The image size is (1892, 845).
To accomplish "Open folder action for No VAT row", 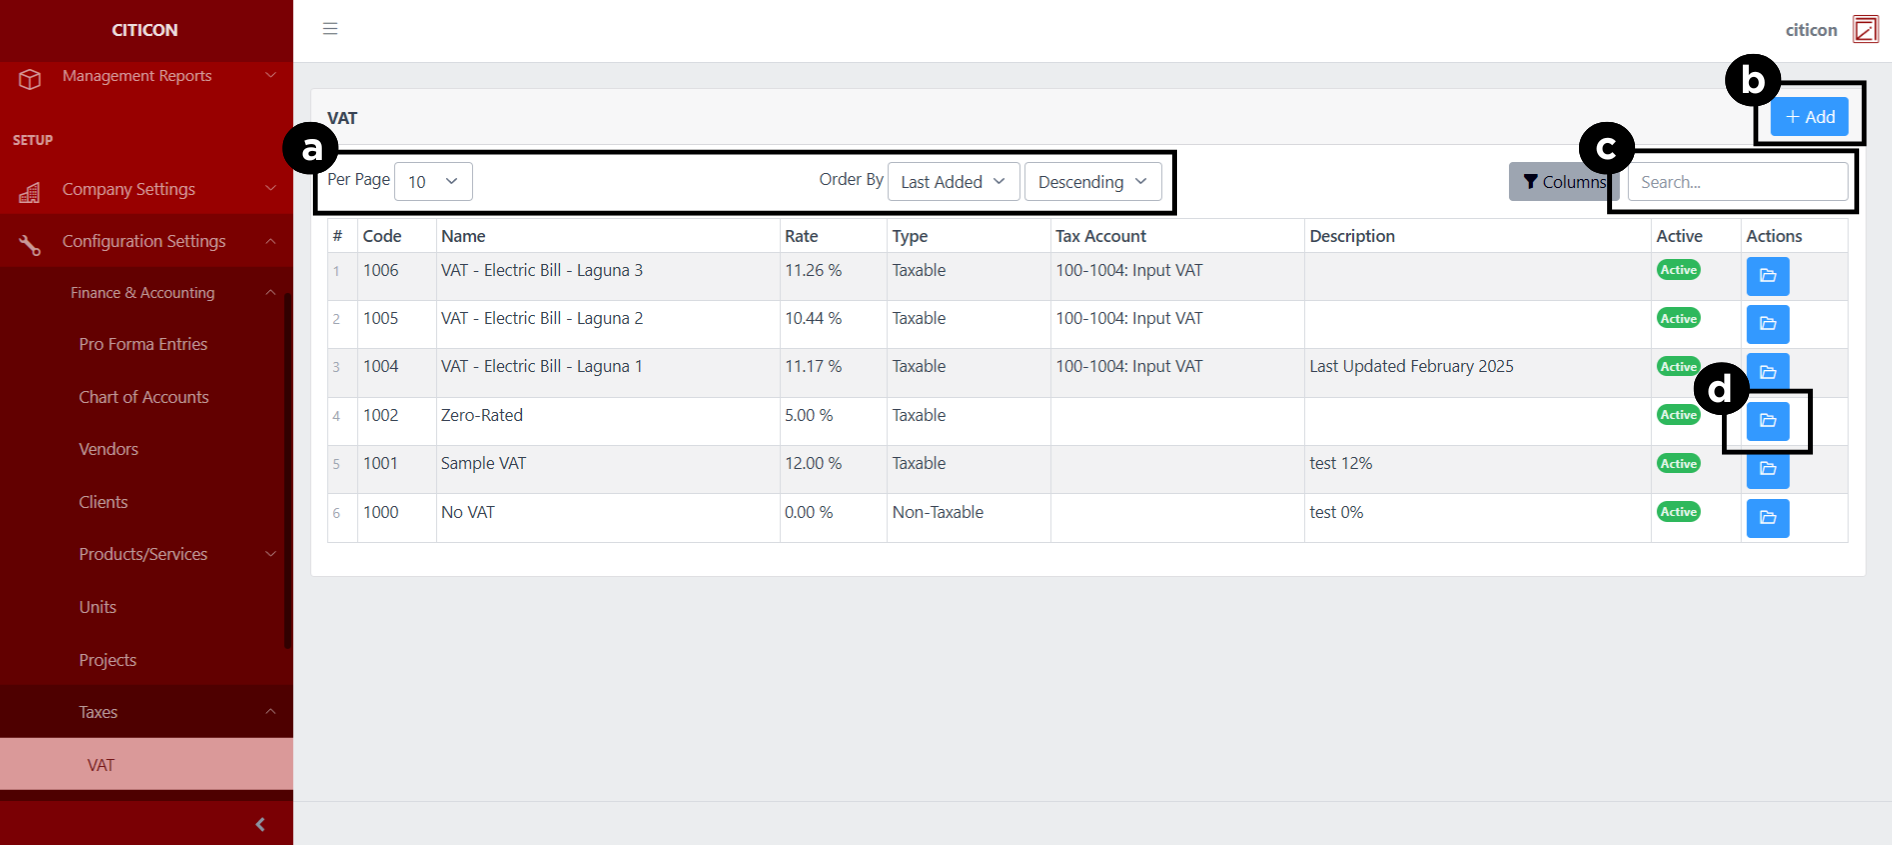I will tap(1767, 518).
